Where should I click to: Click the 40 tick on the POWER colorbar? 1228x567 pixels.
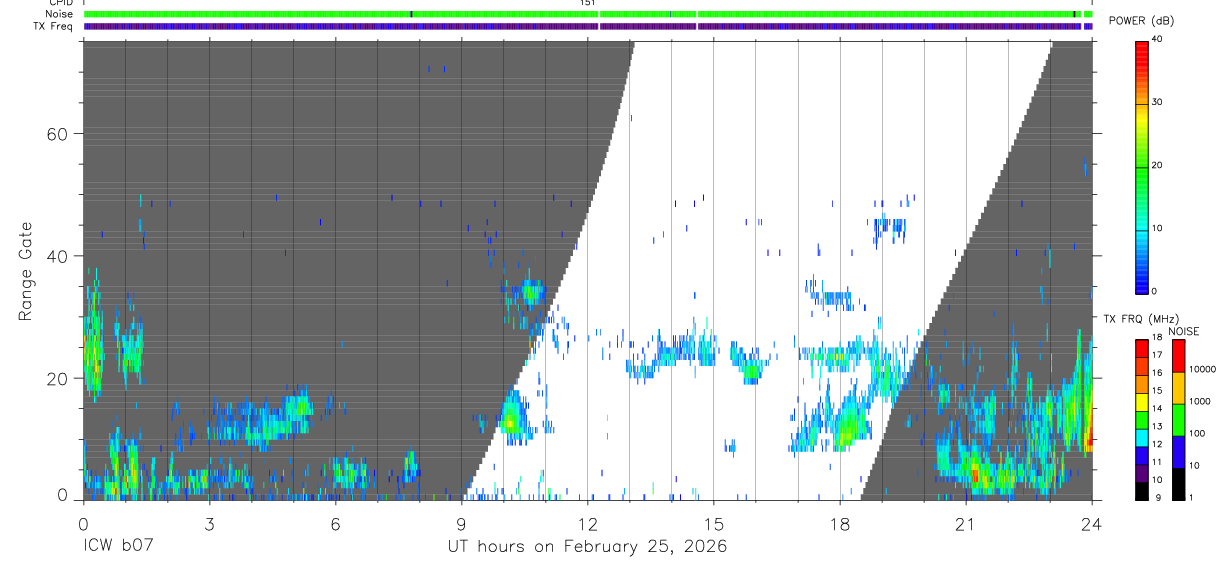tap(1157, 39)
